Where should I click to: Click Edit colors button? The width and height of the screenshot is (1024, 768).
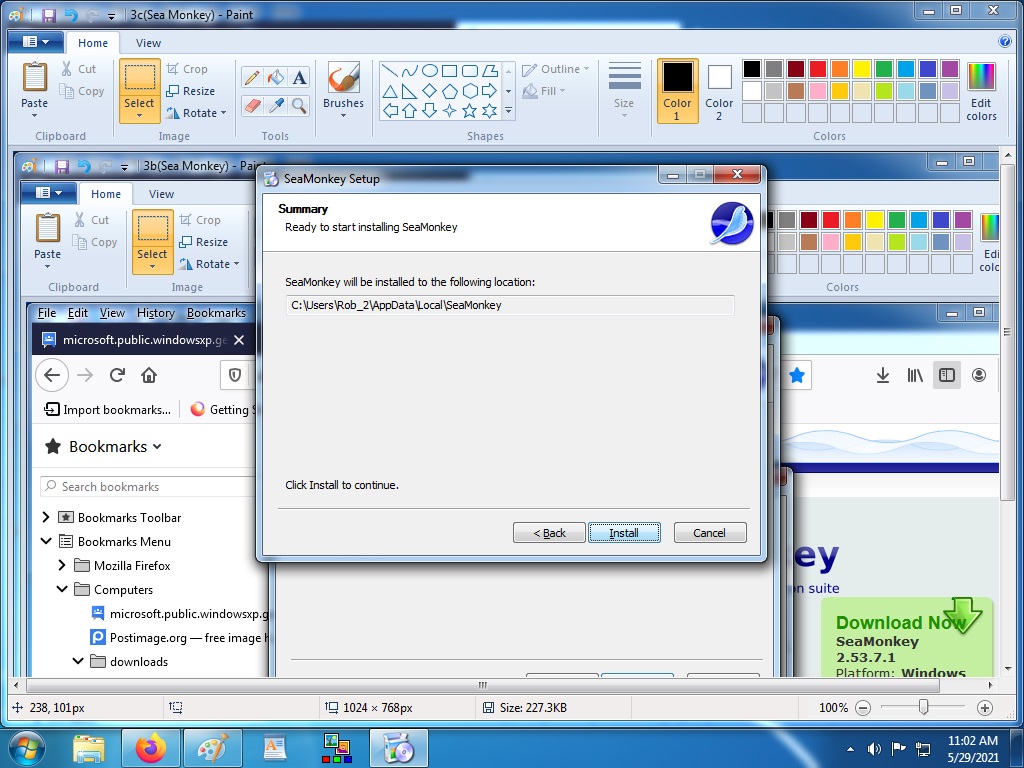tap(981, 91)
